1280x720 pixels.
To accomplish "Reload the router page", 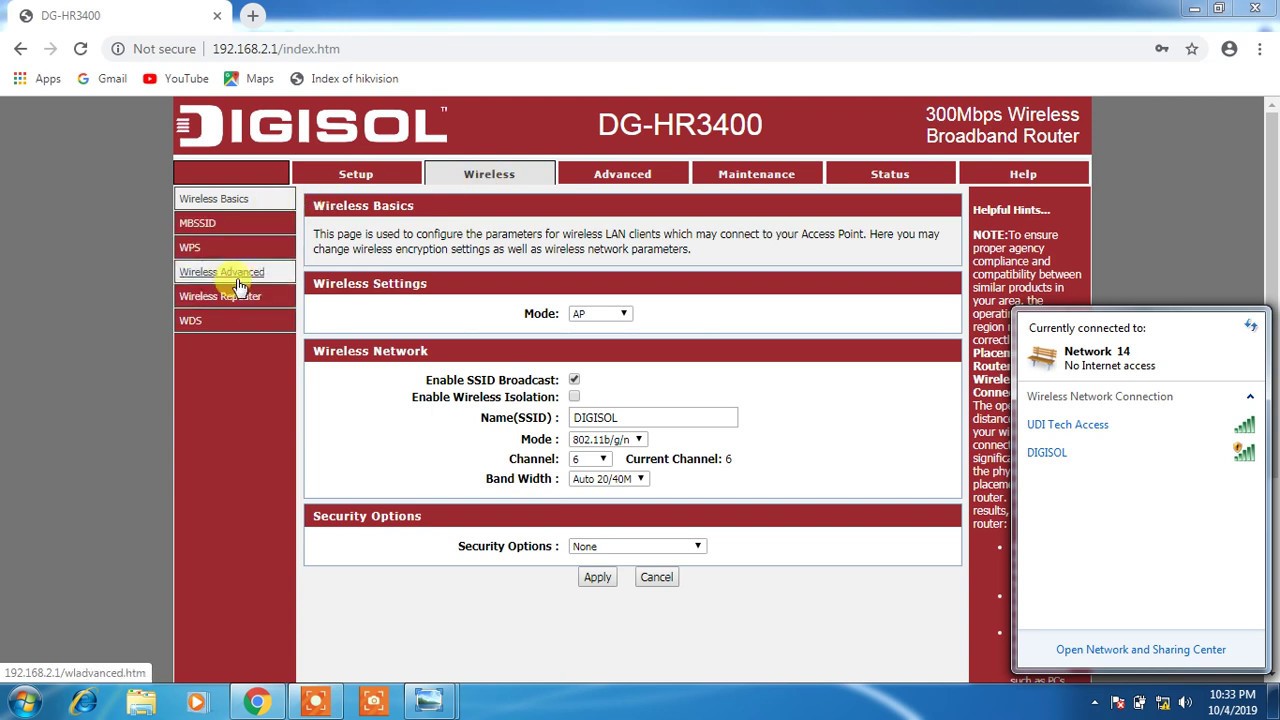I will [x=80, y=48].
